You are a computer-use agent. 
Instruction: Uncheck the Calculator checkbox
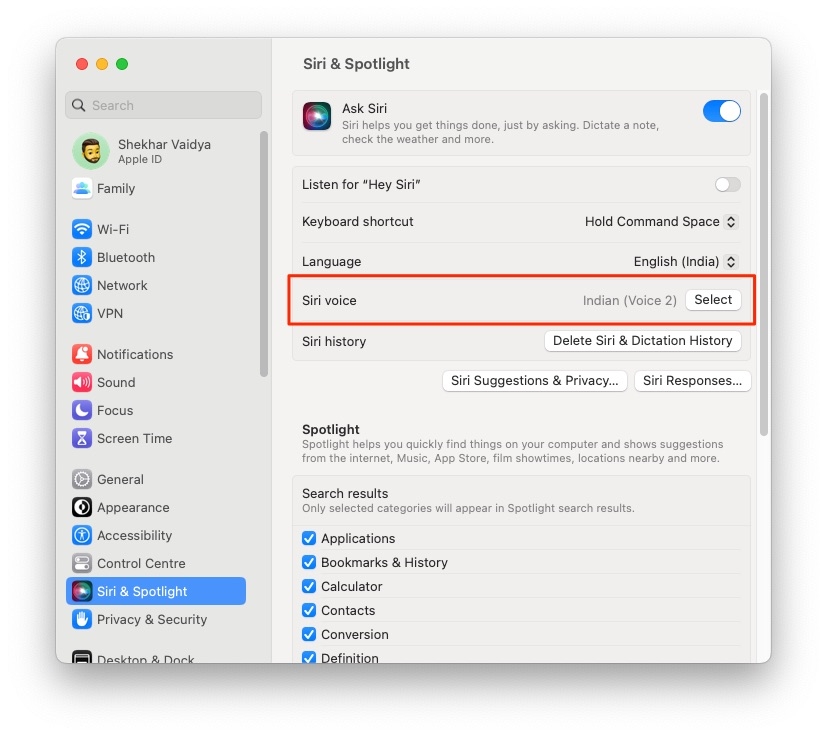click(309, 586)
